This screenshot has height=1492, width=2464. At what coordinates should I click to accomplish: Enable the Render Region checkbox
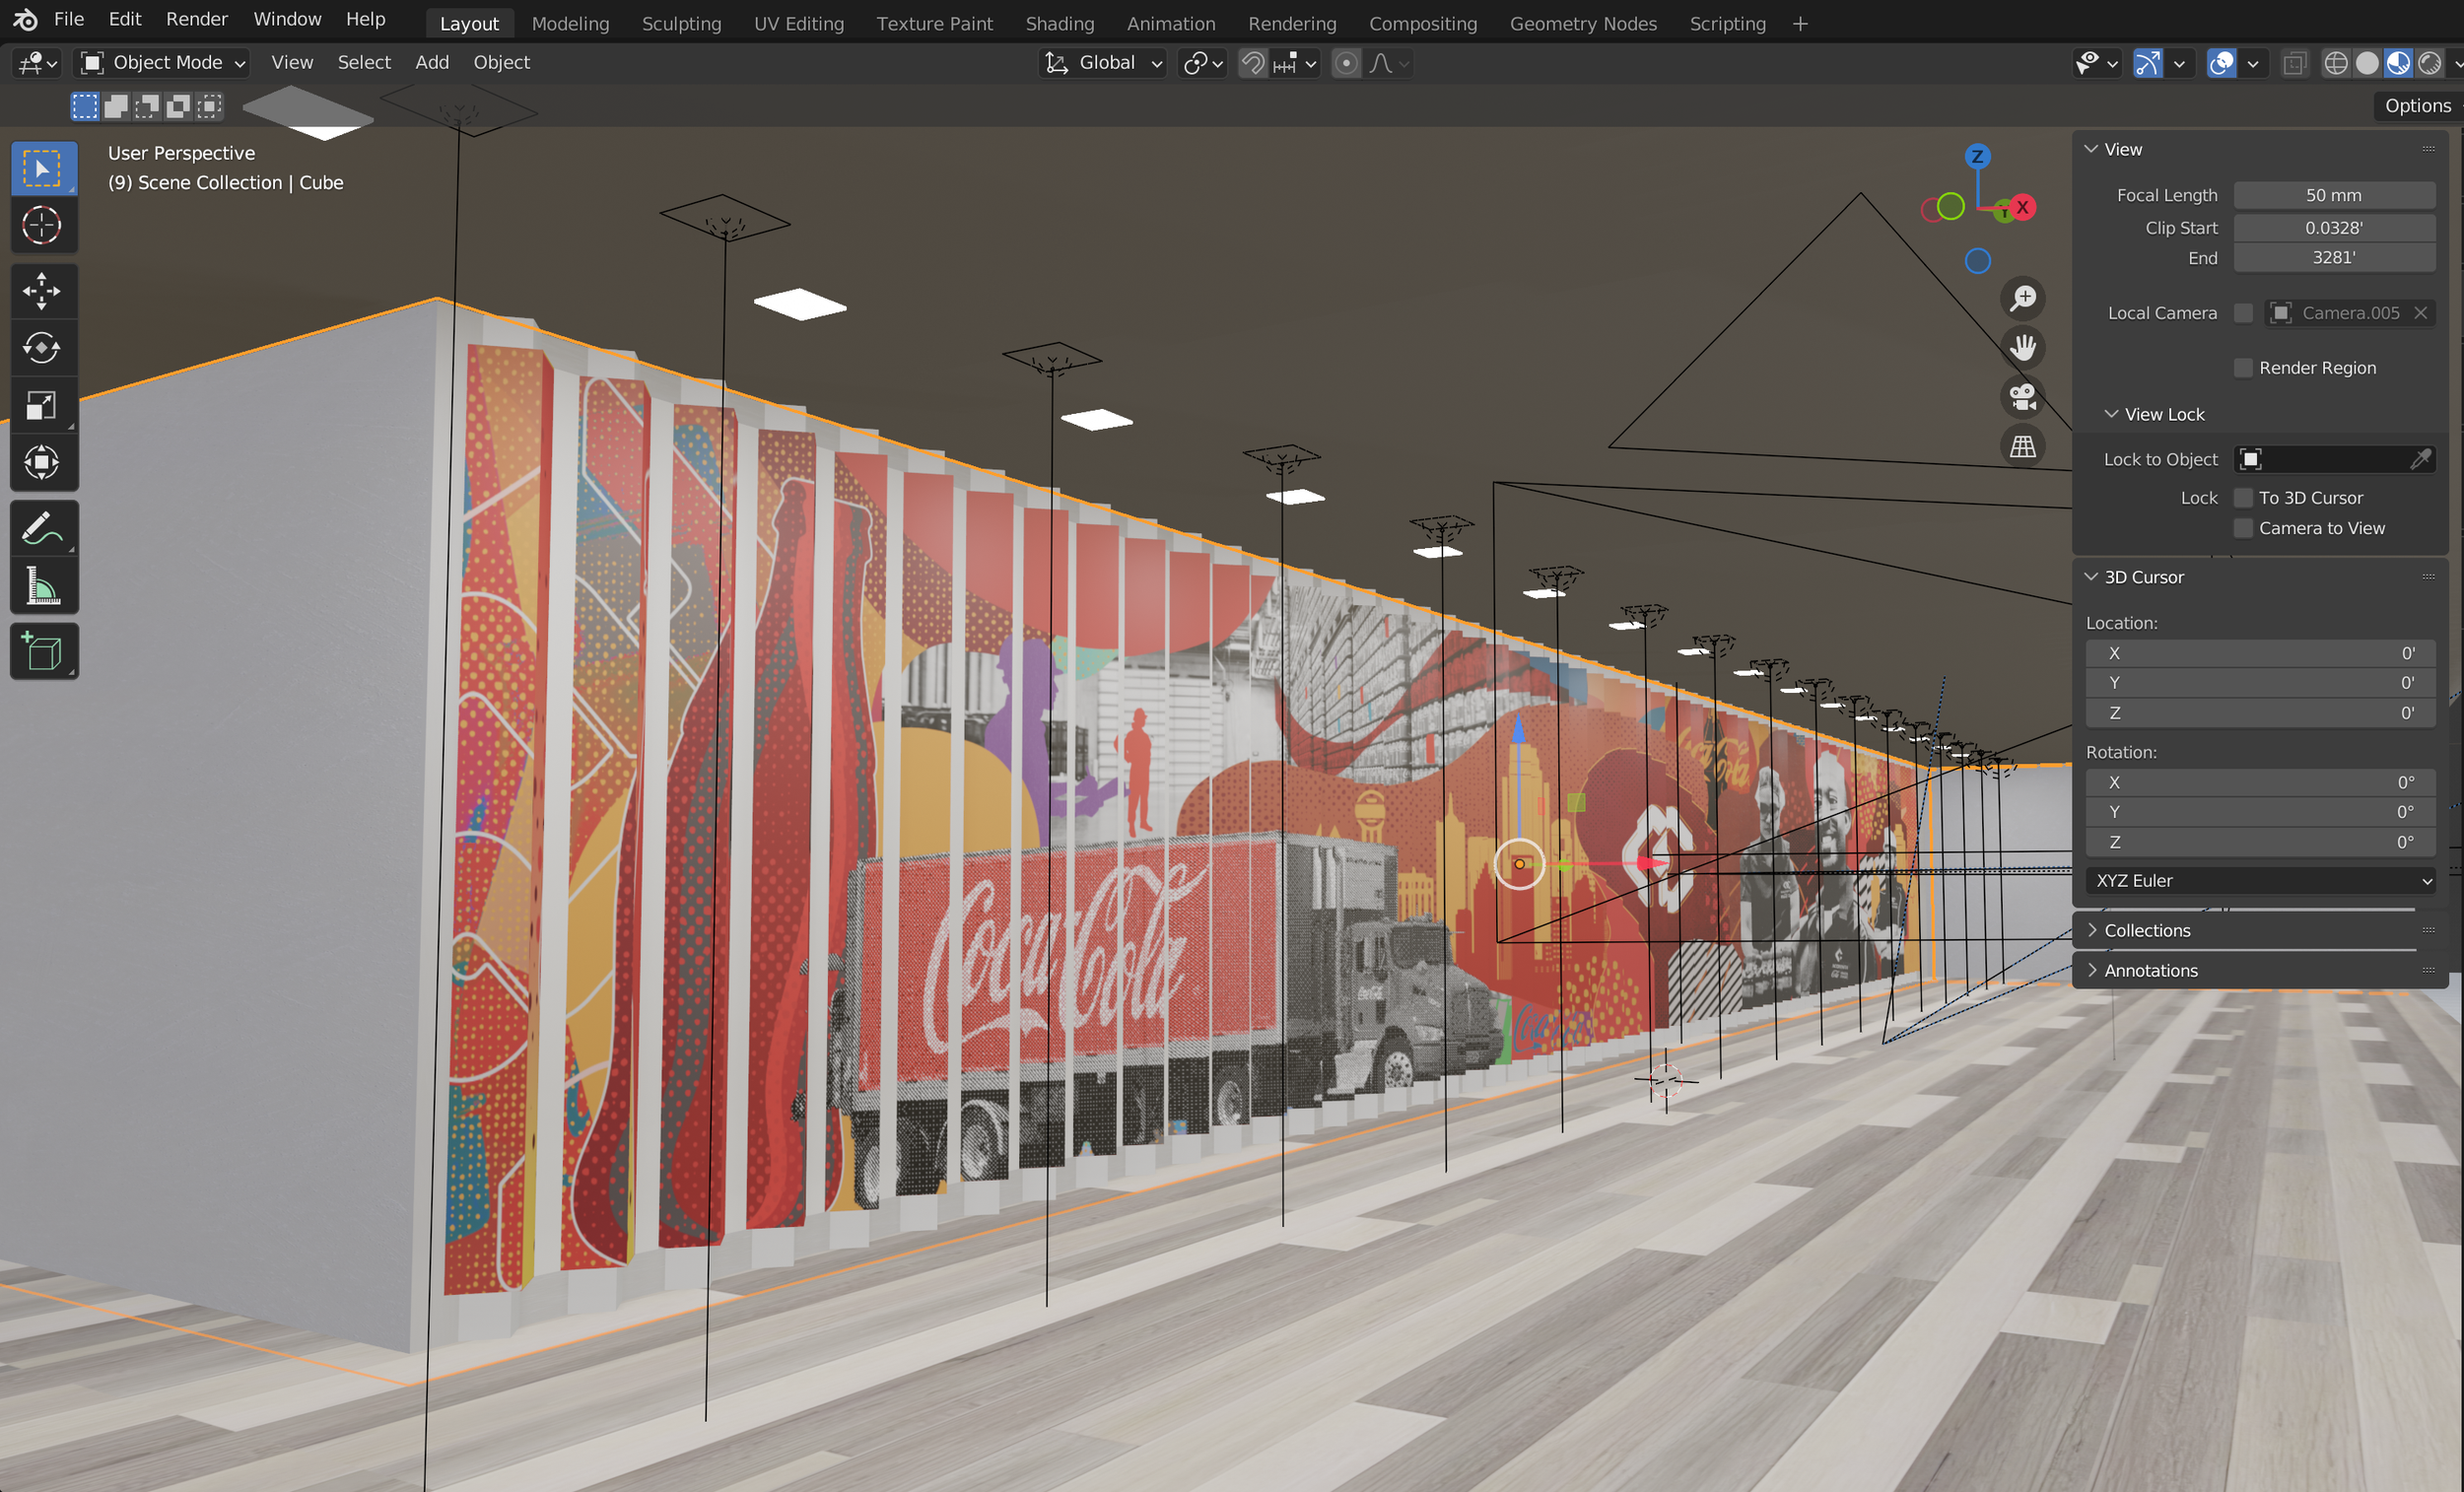pyautogui.click(x=2244, y=368)
